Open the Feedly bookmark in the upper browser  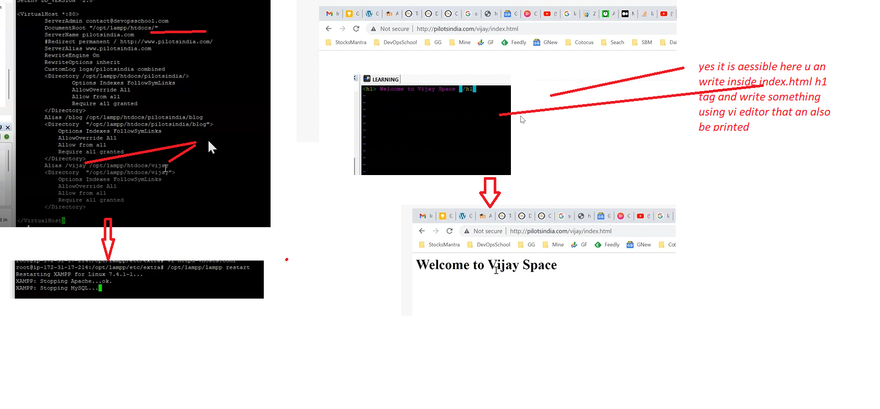pyautogui.click(x=517, y=43)
